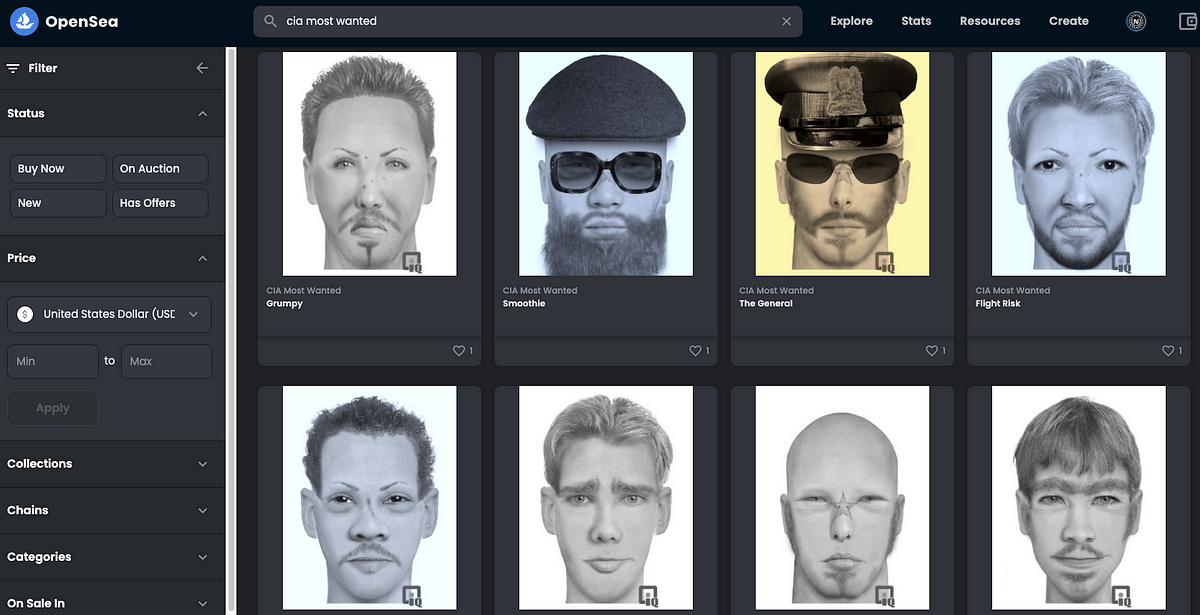1200x615 pixels.
Task: Click the IQ badge on Grumpy image
Action: tap(412, 263)
